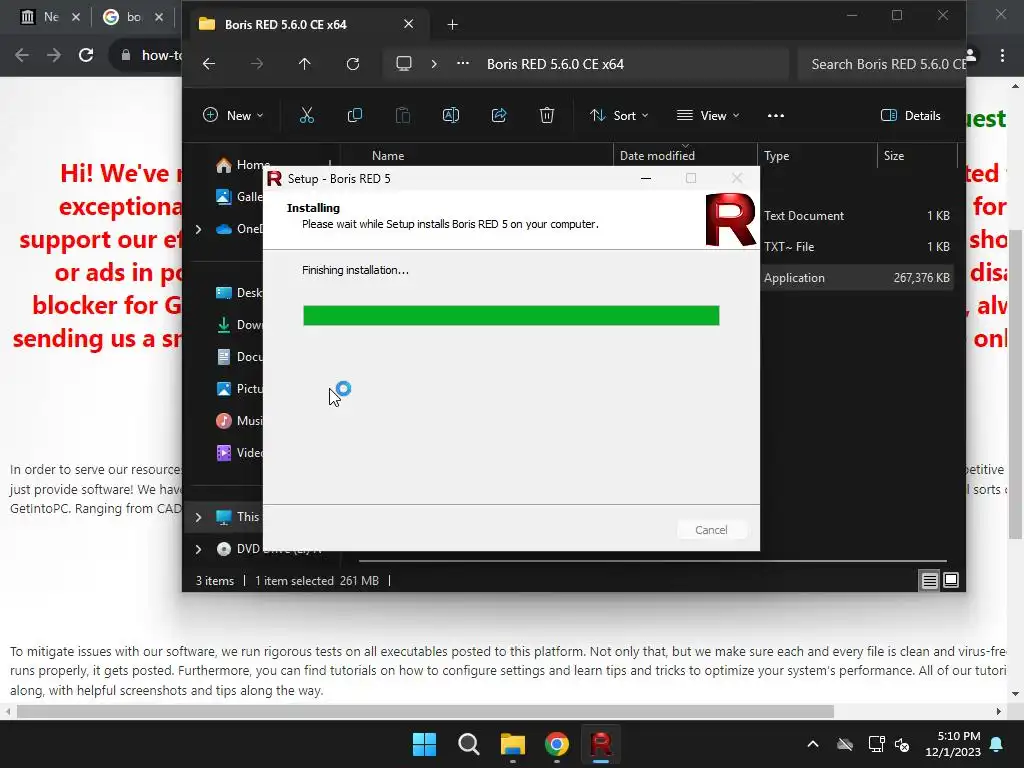Open the notification bell in the taskbar
The height and width of the screenshot is (768, 1024).
[997, 744]
